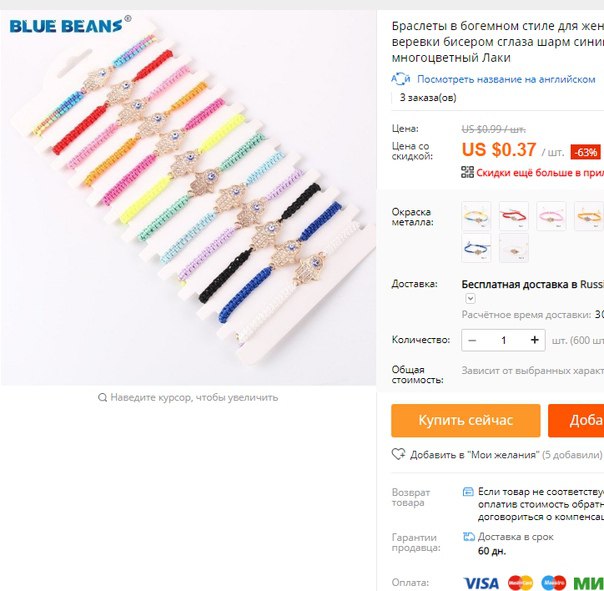Choose the pink bracelet variant

[551, 216]
